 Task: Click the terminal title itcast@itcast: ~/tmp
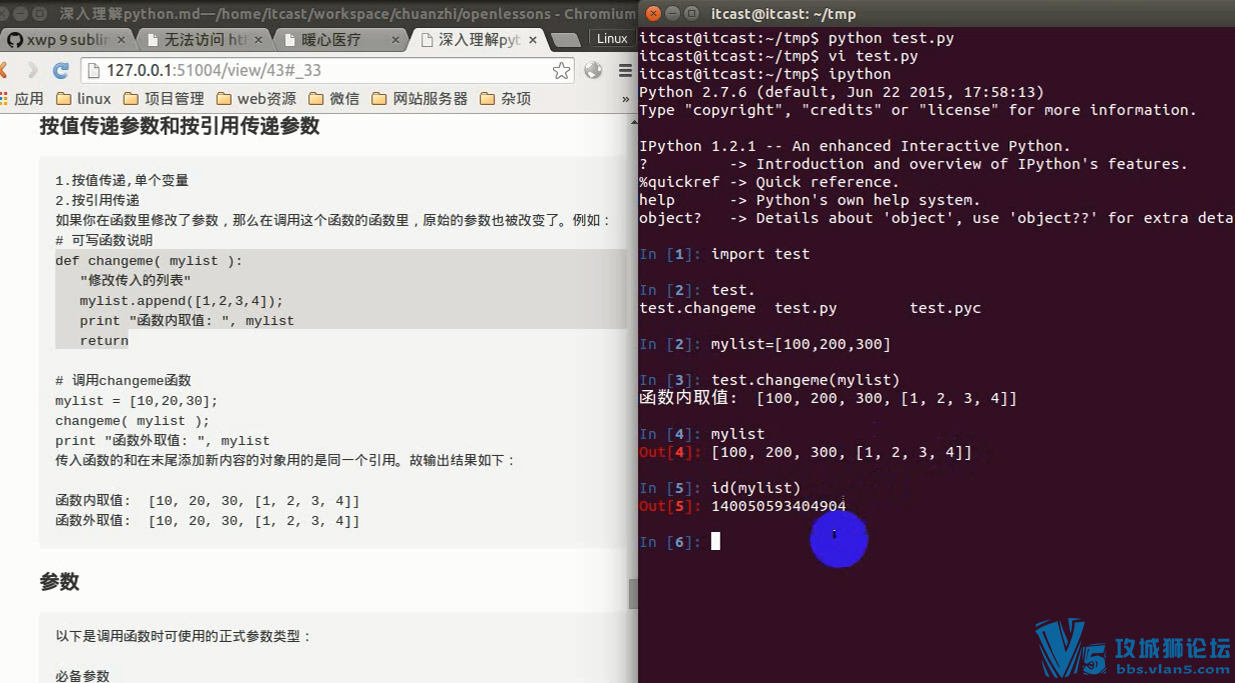(783, 14)
